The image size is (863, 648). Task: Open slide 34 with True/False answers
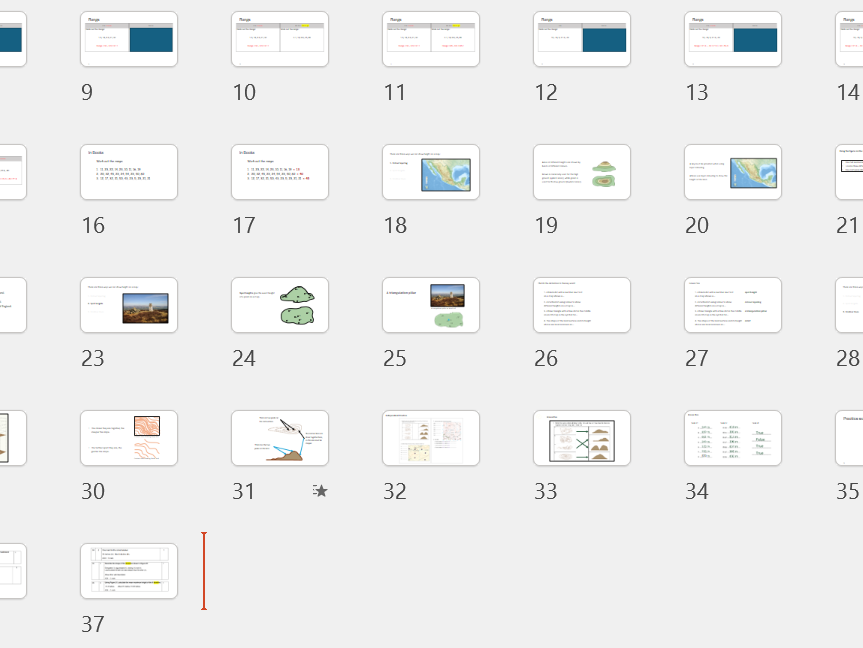733,438
